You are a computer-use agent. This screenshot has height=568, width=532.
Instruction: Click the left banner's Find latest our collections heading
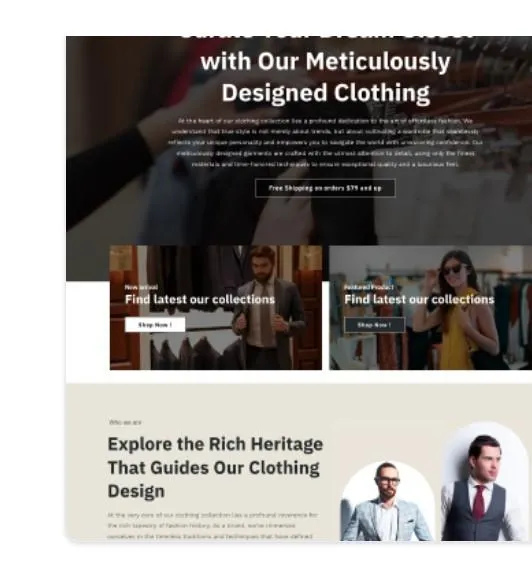[x=200, y=300]
